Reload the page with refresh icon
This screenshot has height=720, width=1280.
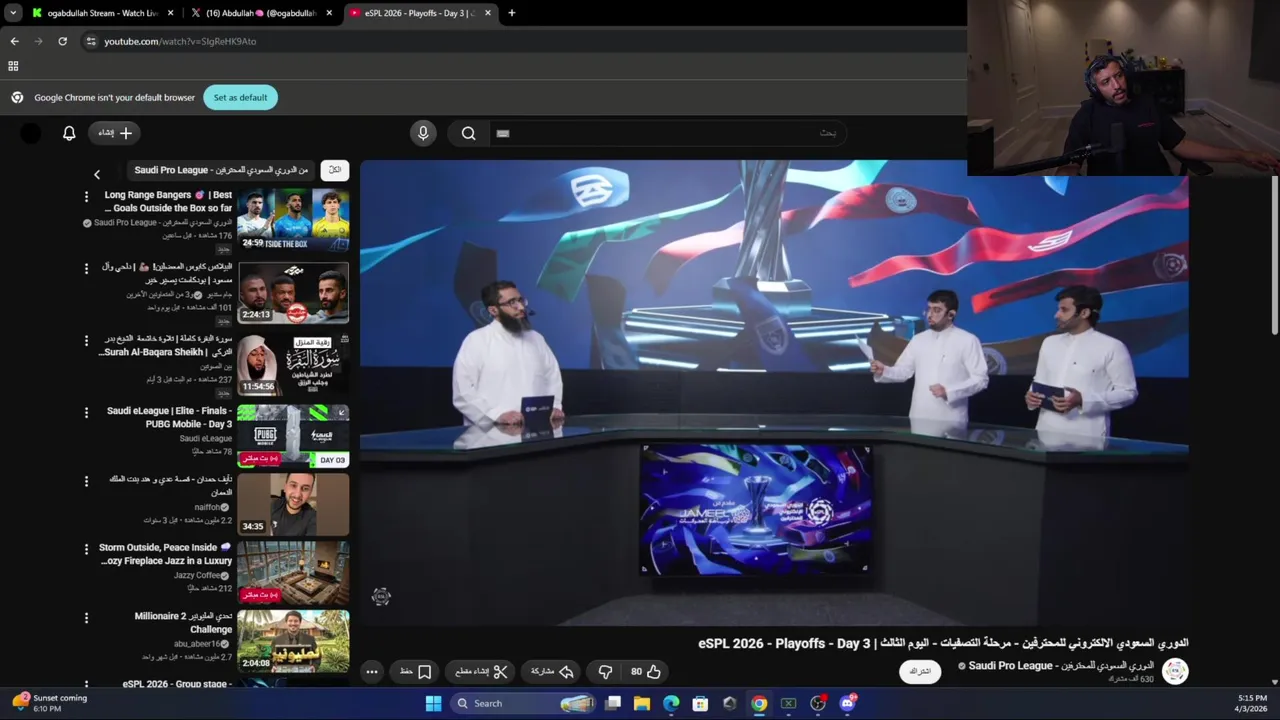[62, 41]
